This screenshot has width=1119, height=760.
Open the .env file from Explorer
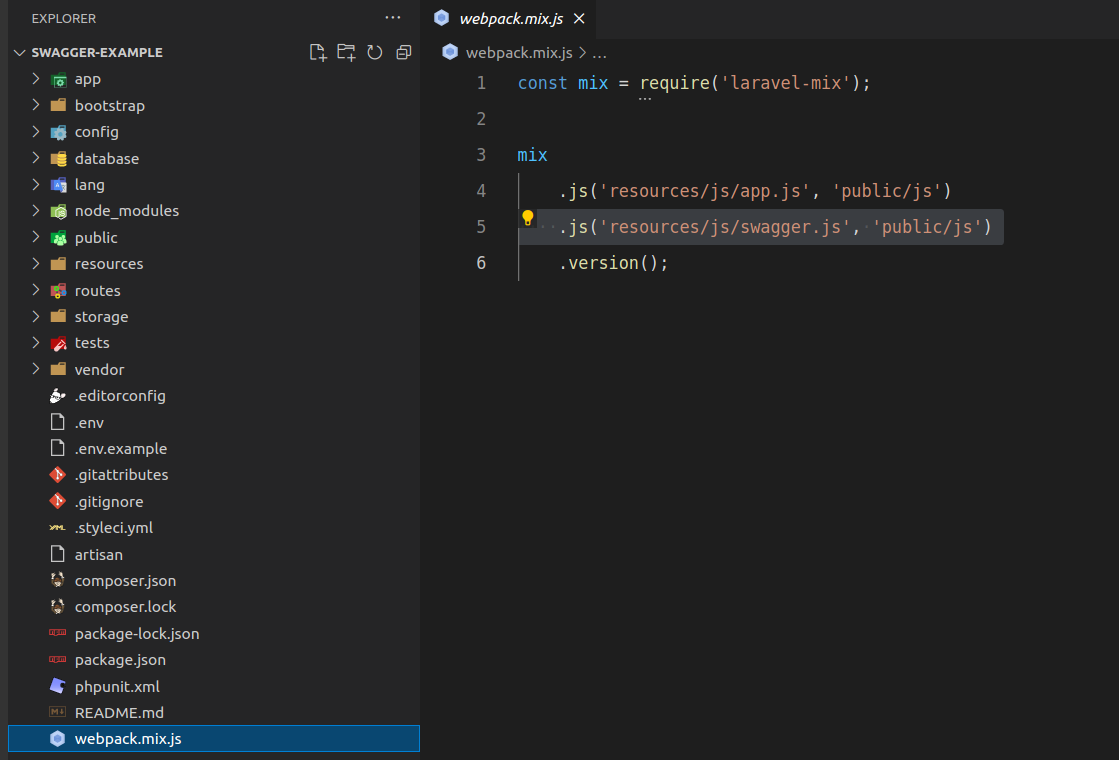point(89,422)
